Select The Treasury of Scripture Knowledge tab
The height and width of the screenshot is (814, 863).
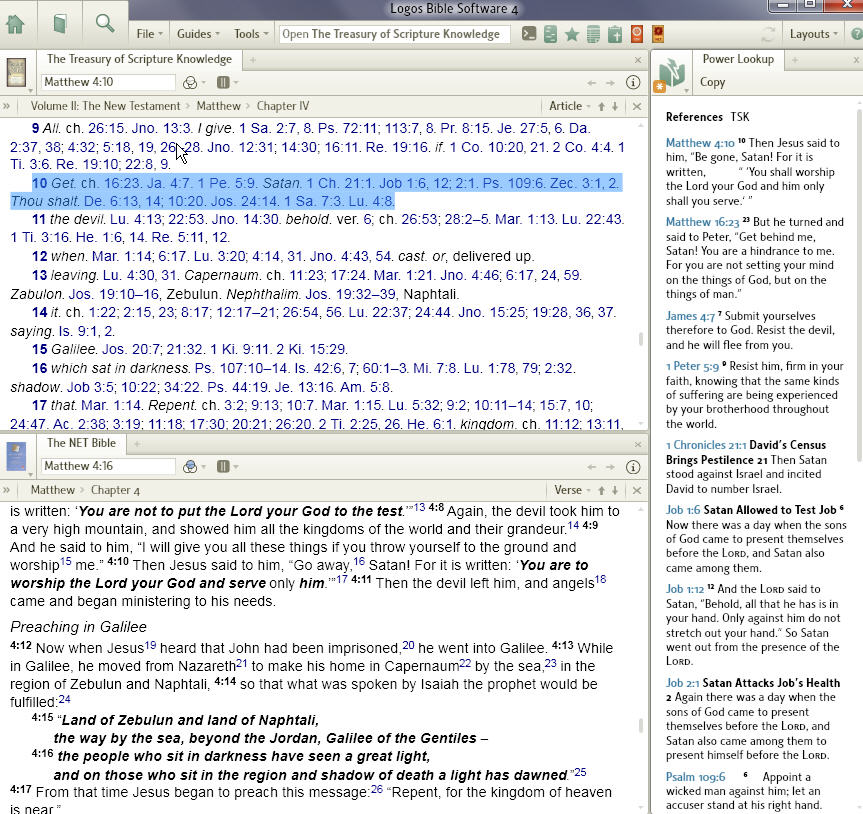139,59
